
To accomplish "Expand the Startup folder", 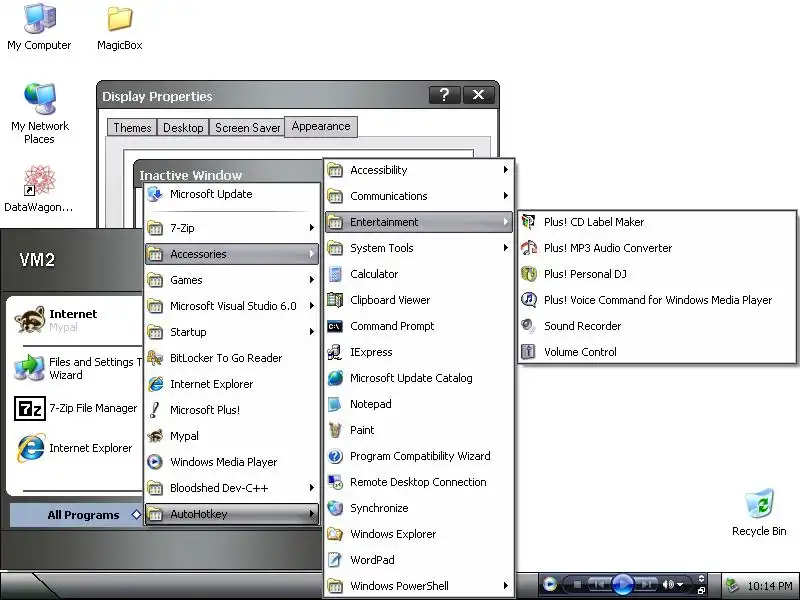I will [232, 332].
